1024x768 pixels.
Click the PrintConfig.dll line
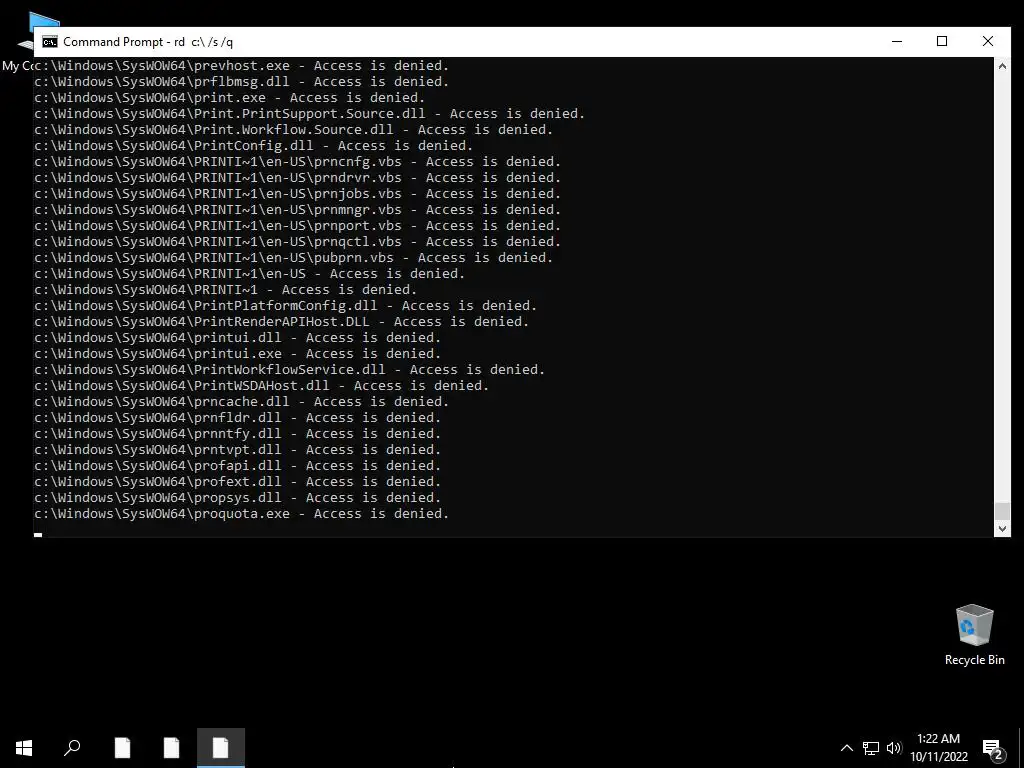point(253,146)
